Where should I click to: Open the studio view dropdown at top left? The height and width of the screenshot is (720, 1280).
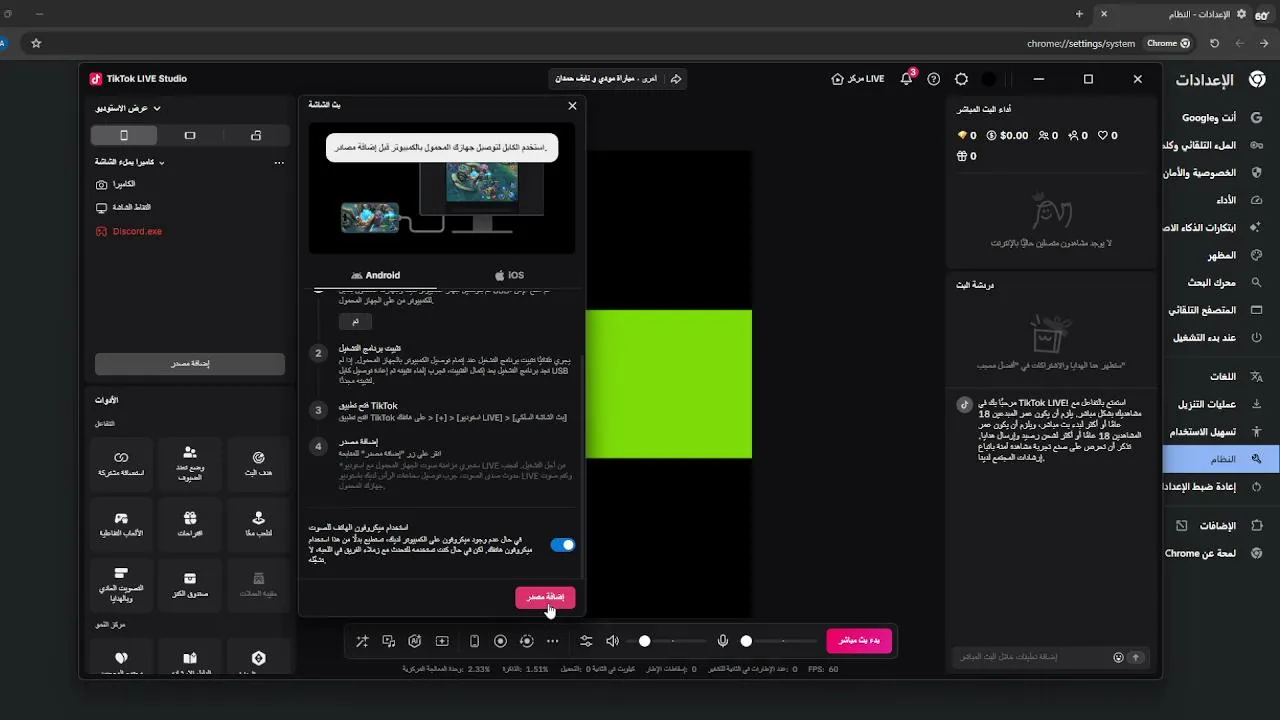[x=129, y=108]
